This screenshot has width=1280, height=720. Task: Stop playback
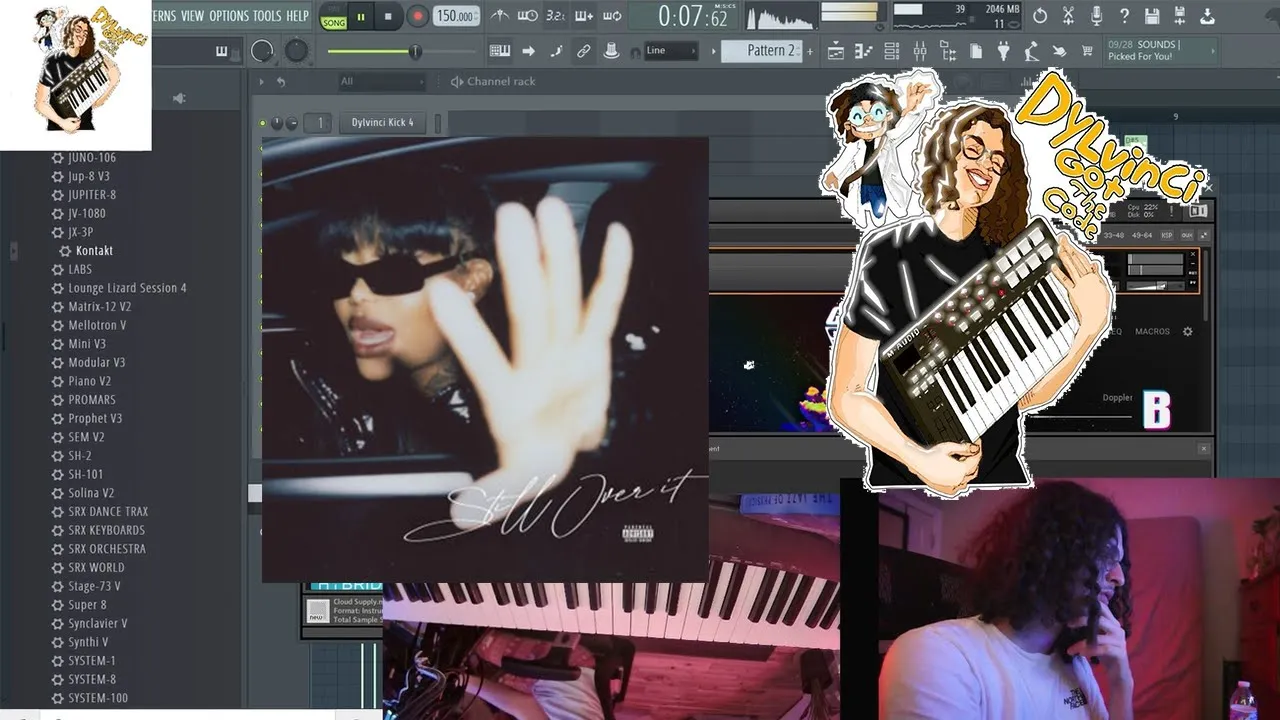(388, 17)
